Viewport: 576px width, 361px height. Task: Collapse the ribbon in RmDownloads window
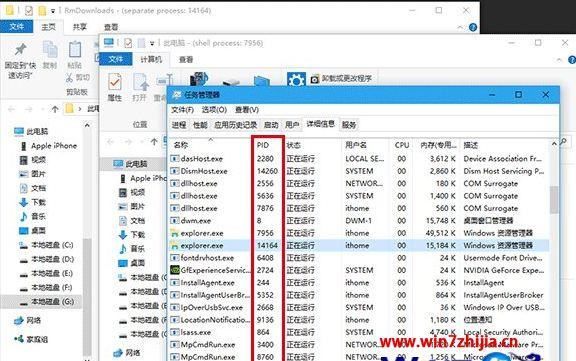[x=460, y=28]
